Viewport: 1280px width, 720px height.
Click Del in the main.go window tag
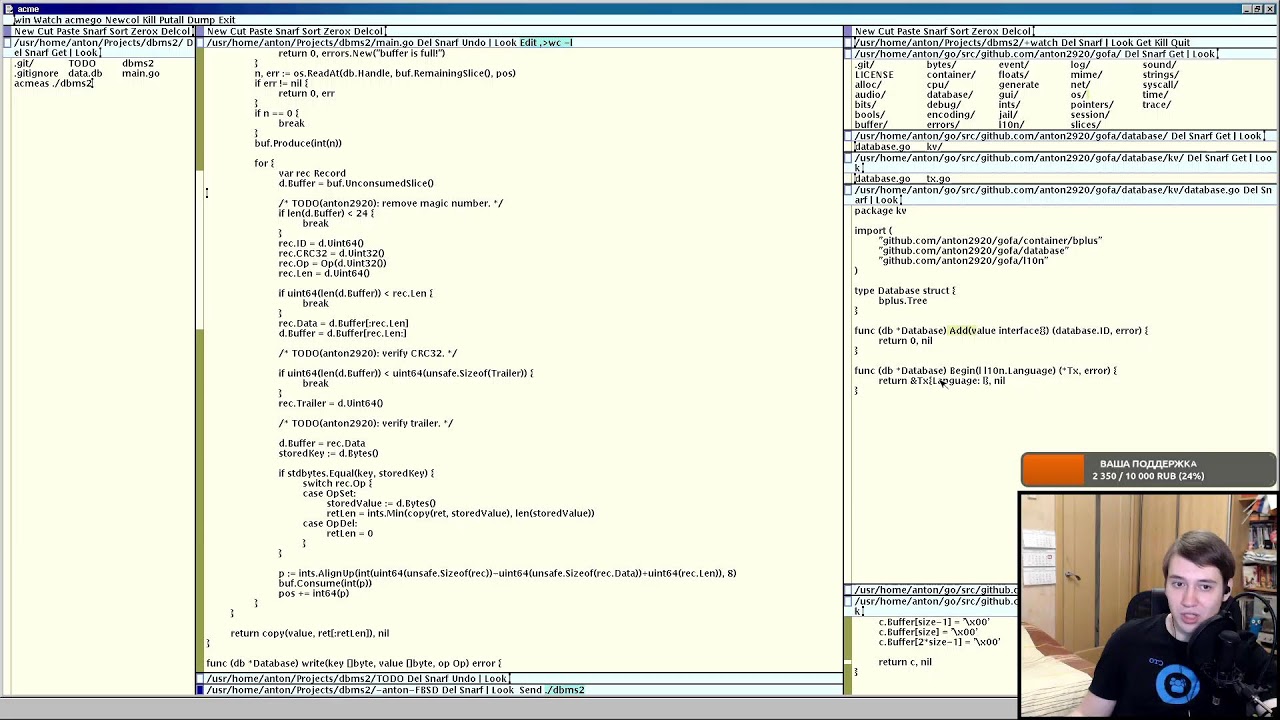point(425,43)
